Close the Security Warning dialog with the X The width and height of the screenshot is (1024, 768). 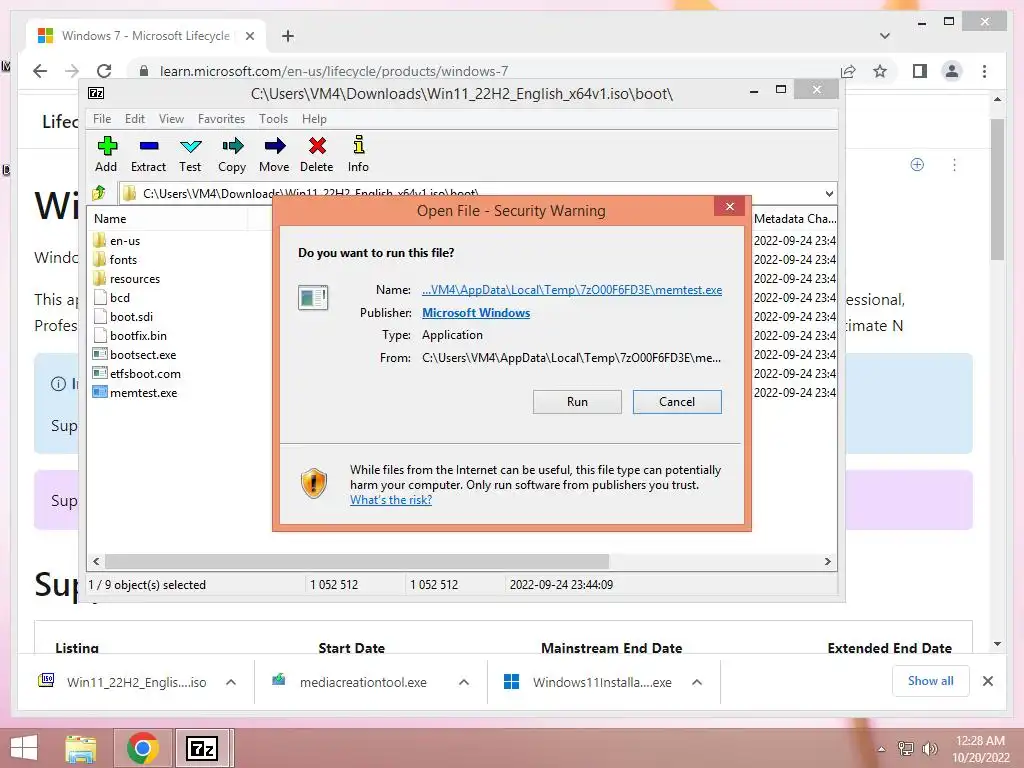click(x=729, y=206)
